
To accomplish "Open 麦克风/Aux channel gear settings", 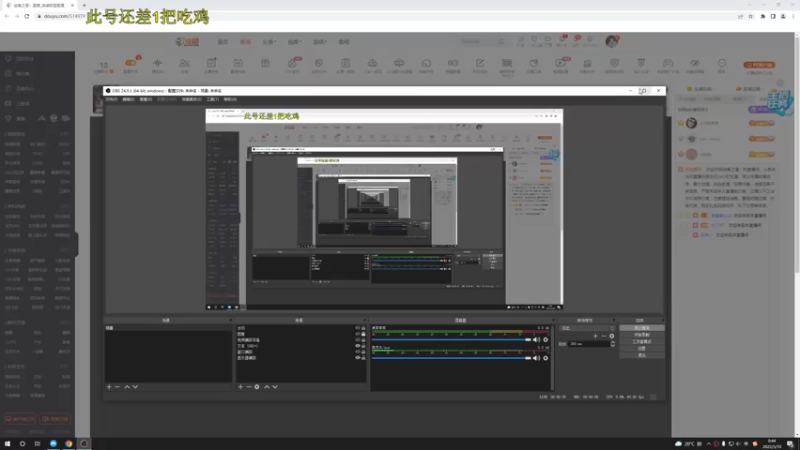I will click(545, 358).
